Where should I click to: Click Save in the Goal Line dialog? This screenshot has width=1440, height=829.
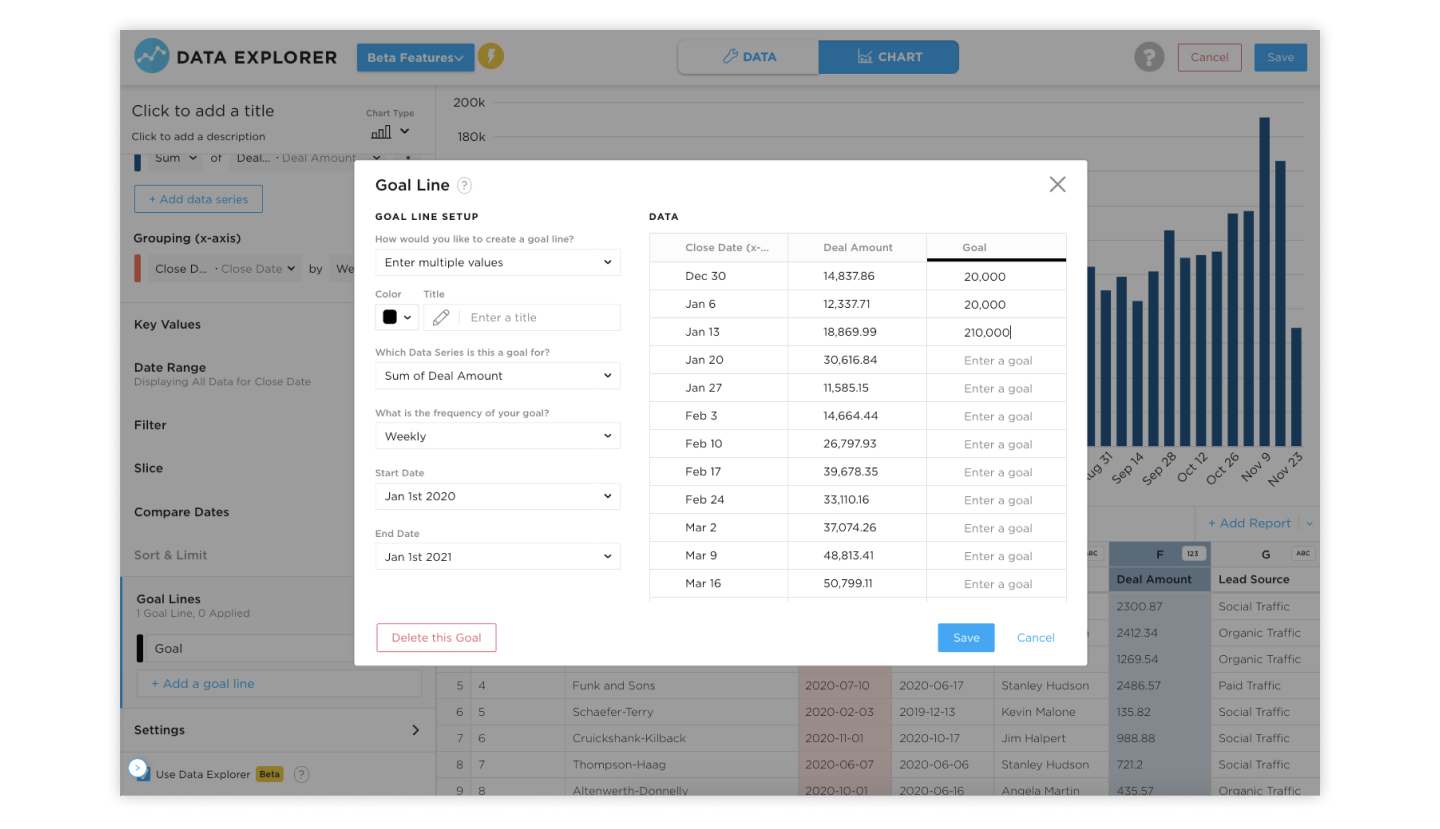(x=965, y=638)
